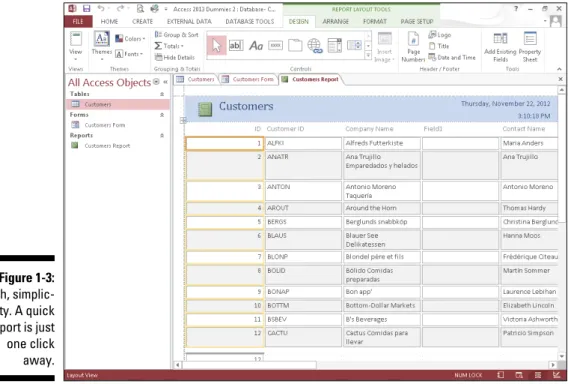
Task: Open the Colors theme dropdown
Action: 130,39
